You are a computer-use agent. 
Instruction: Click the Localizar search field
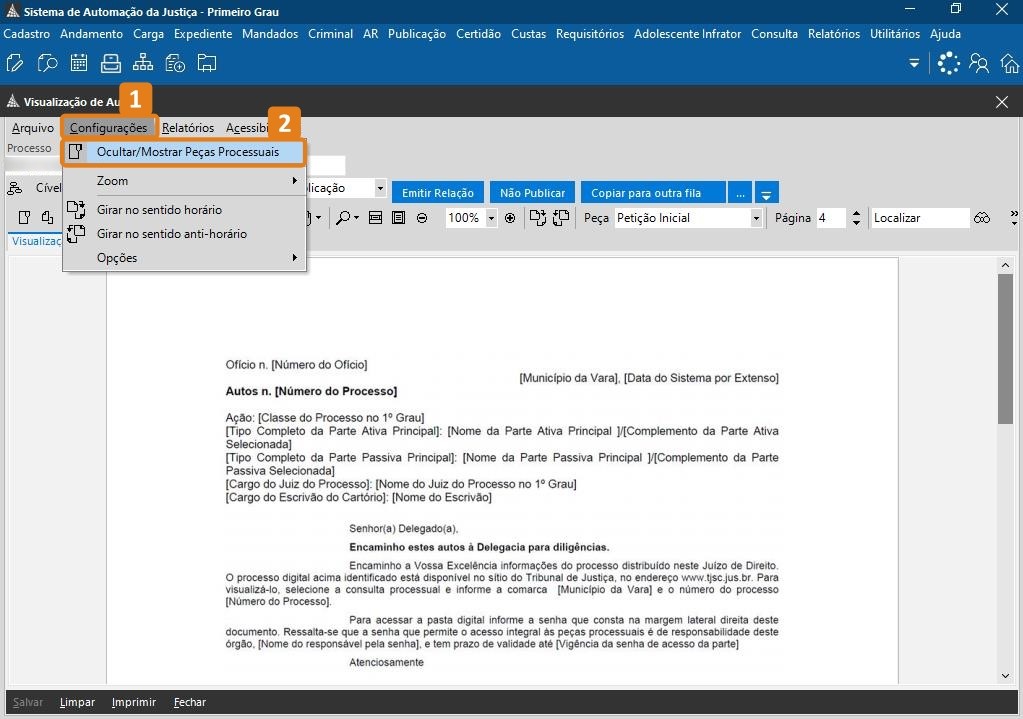coord(920,218)
